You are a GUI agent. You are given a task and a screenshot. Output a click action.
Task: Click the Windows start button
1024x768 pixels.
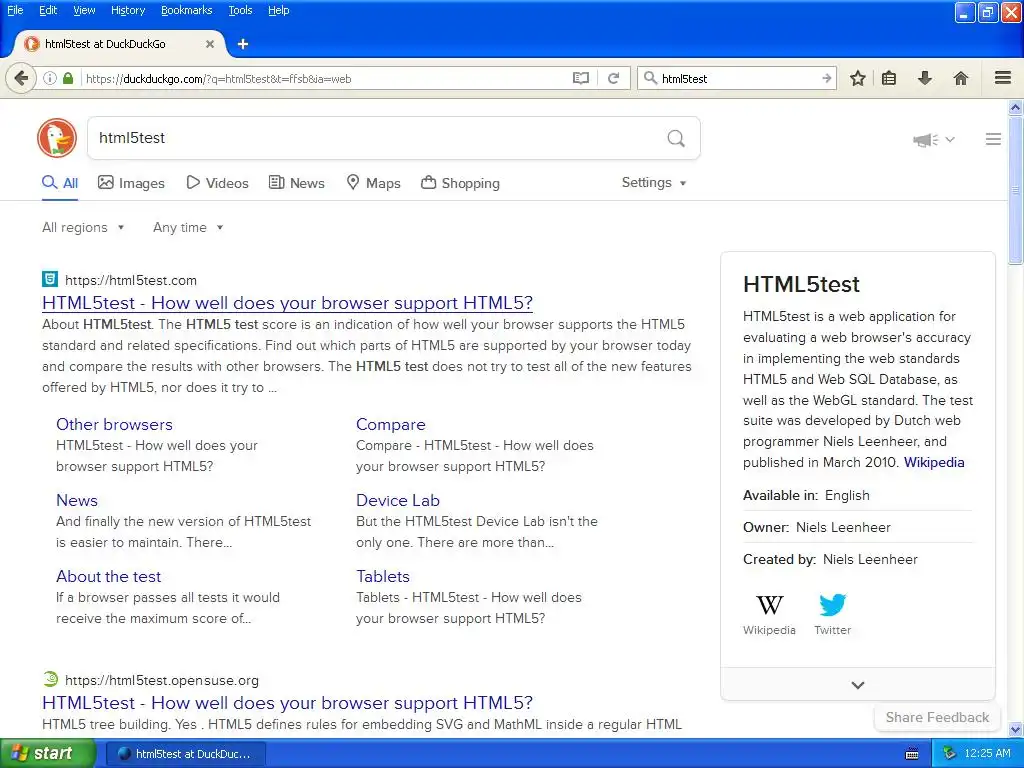tap(47, 754)
